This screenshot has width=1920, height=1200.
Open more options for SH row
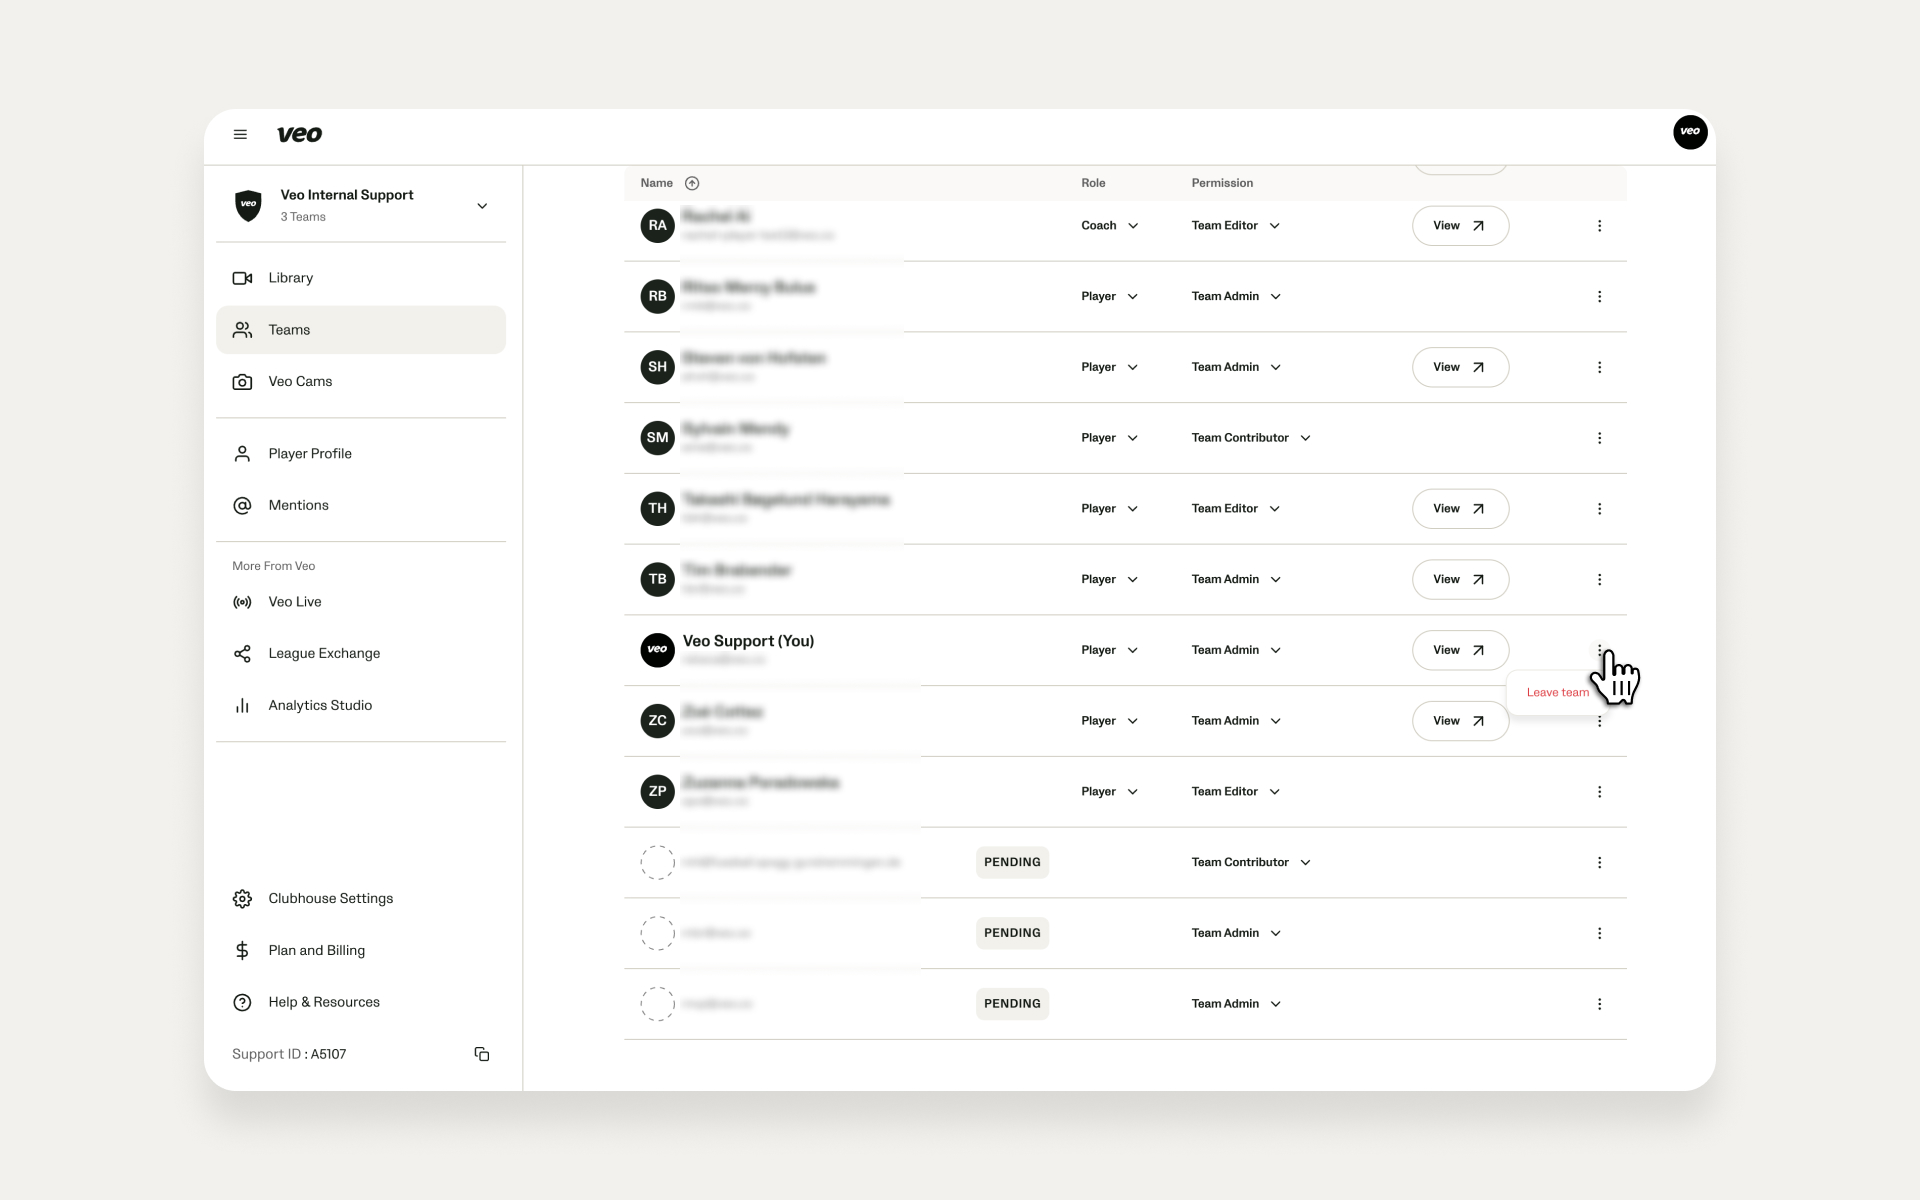tap(1599, 368)
